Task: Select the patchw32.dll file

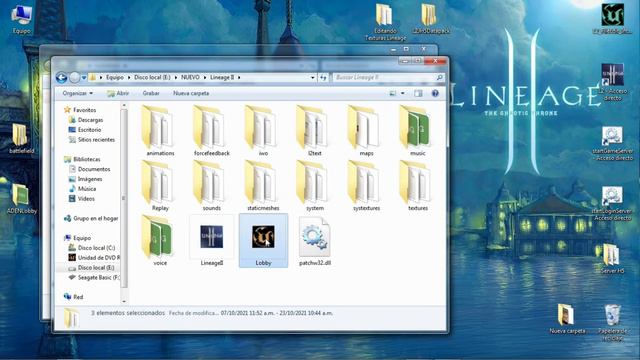Action: [315, 241]
